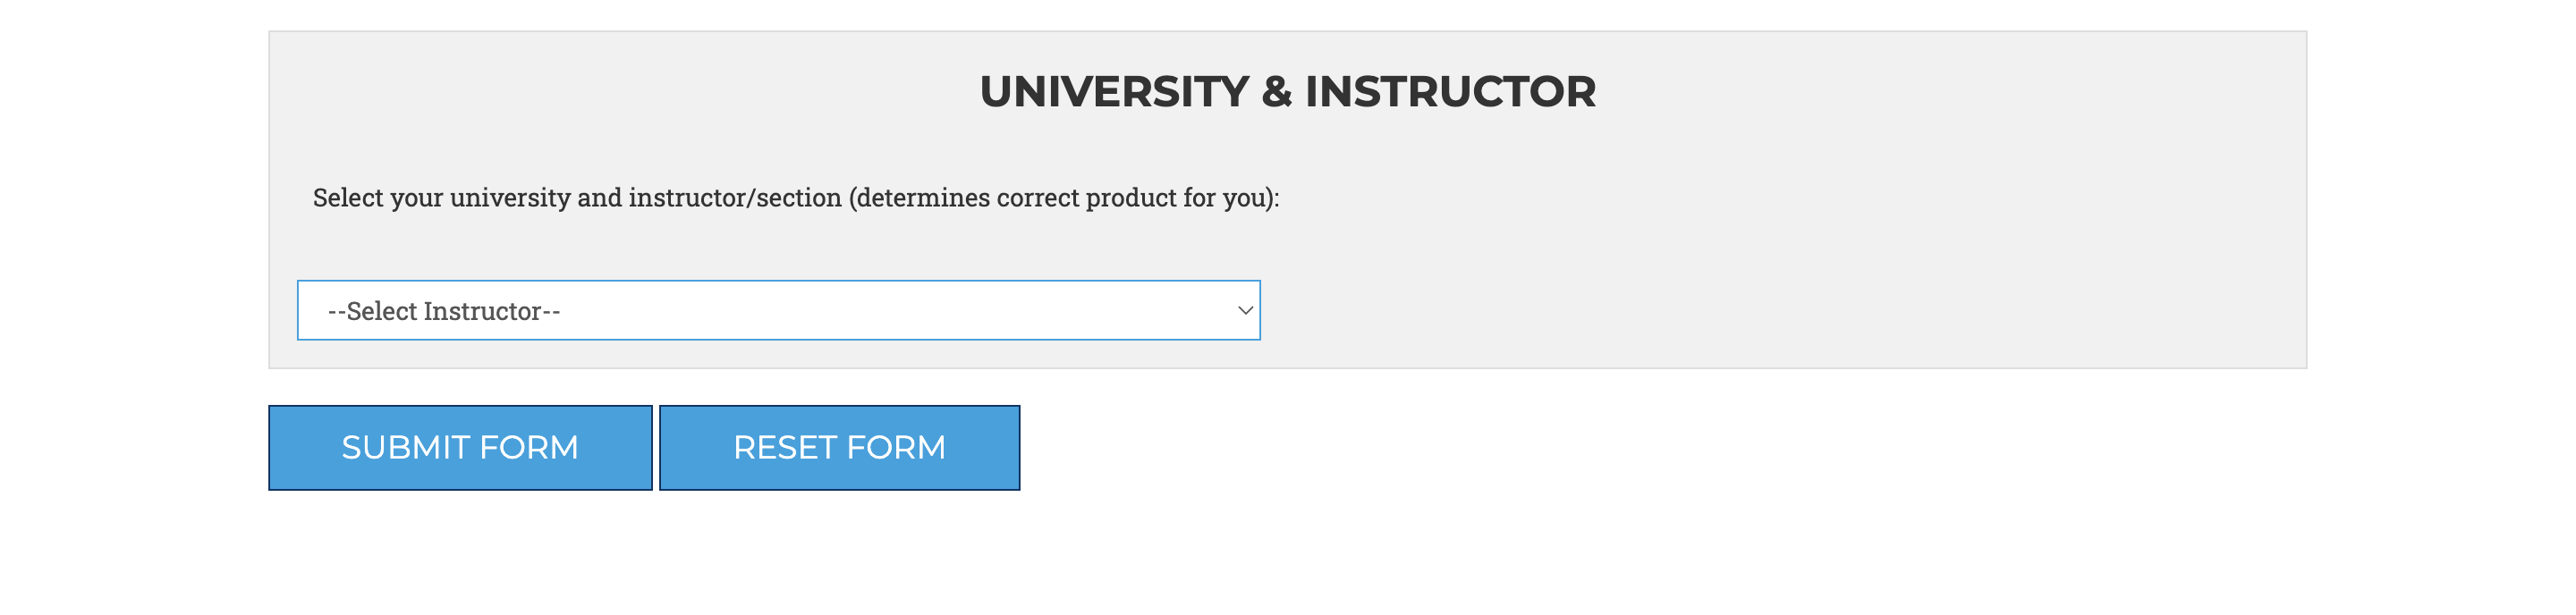This screenshot has width=2576, height=615.
Task: Click the word "INSTRUCTOR" in the heading
Action: tap(1450, 92)
